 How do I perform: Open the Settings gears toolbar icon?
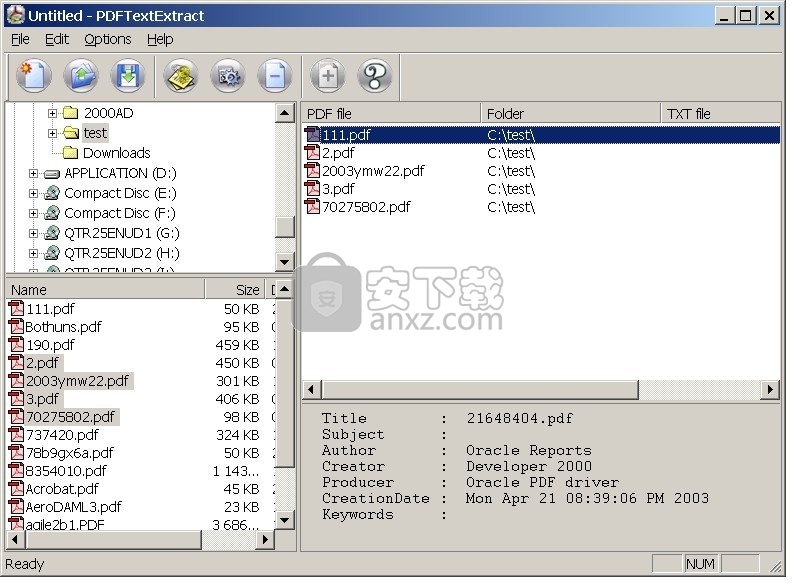(x=228, y=76)
